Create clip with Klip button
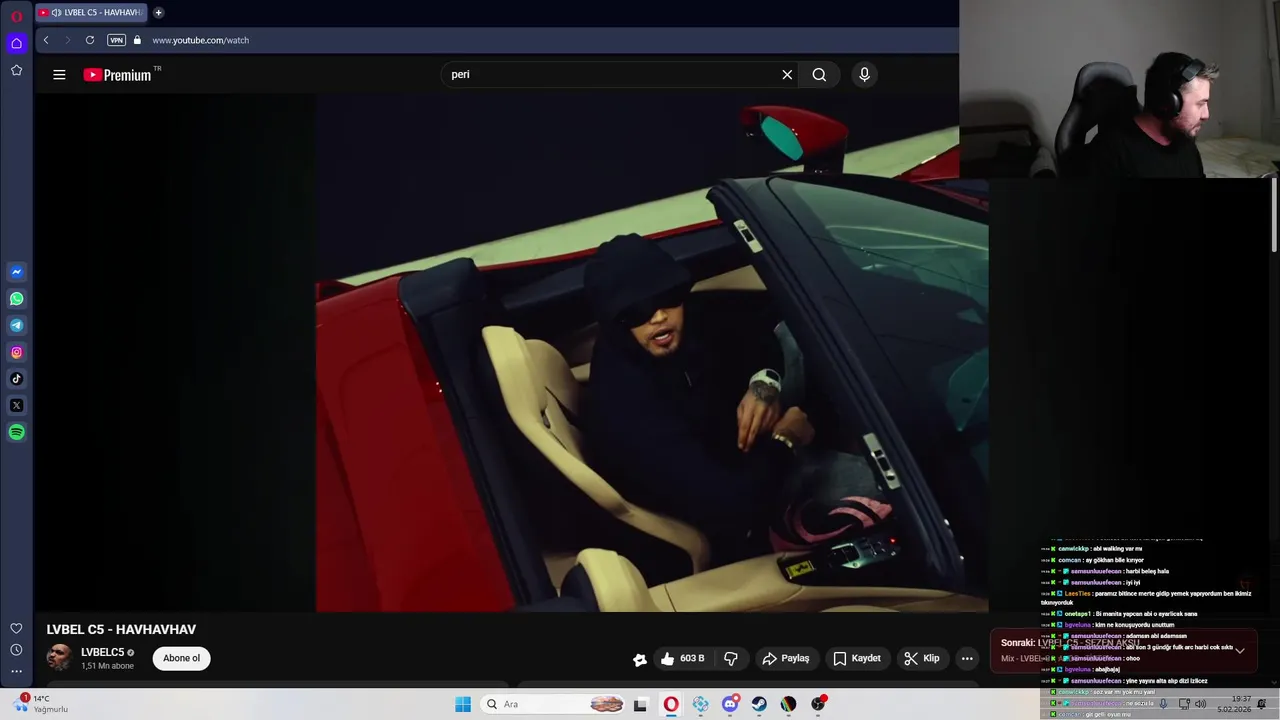The height and width of the screenshot is (720, 1280). (x=922, y=658)
